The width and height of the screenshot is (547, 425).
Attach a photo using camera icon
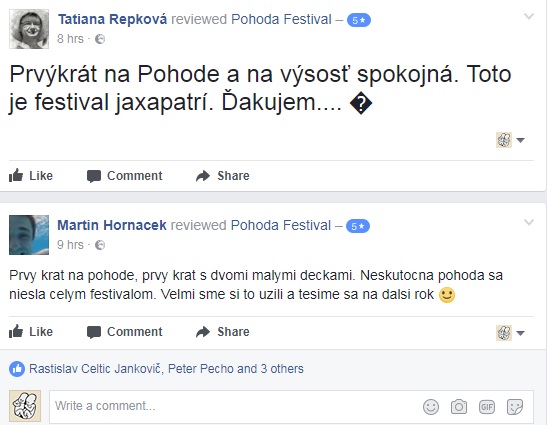click(459, 407)
